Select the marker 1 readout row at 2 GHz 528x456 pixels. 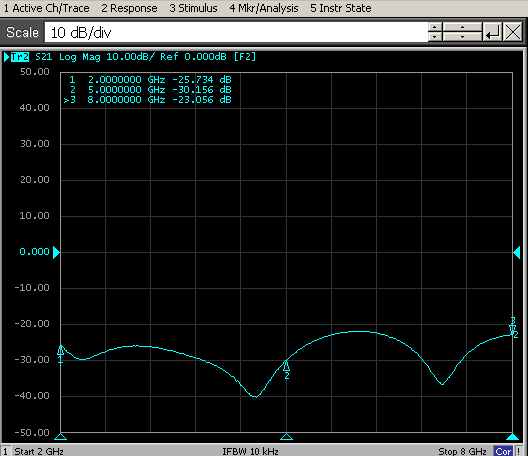pyautogui.click(x=150, y=80)
